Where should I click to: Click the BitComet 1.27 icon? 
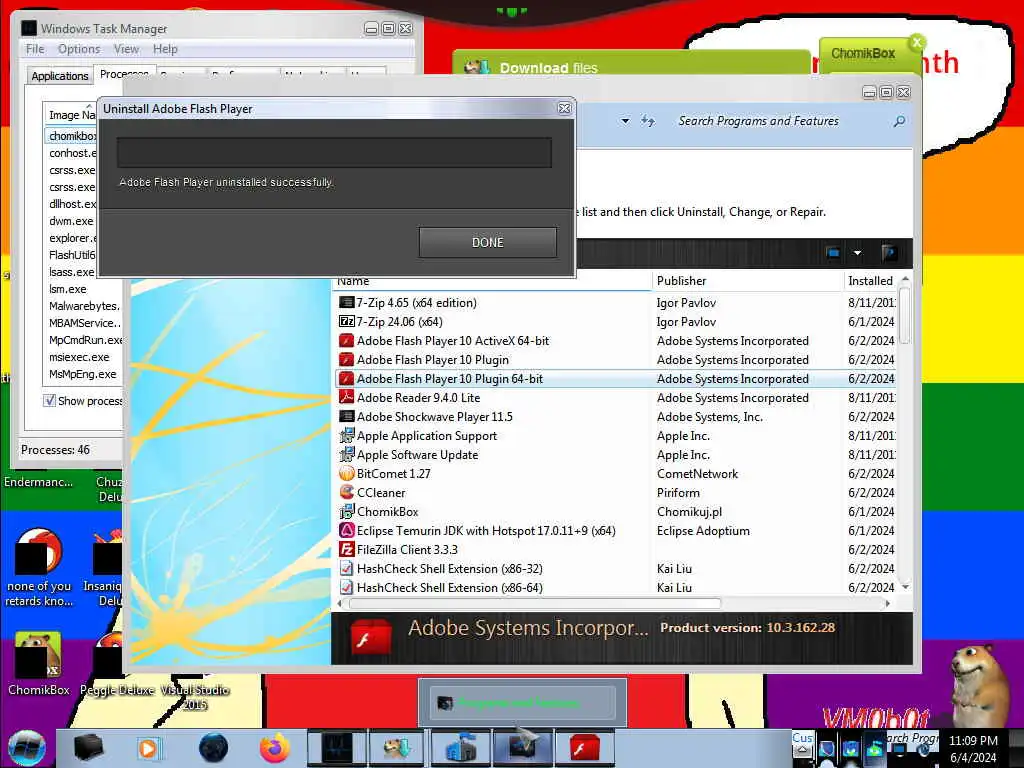(346, 473)
